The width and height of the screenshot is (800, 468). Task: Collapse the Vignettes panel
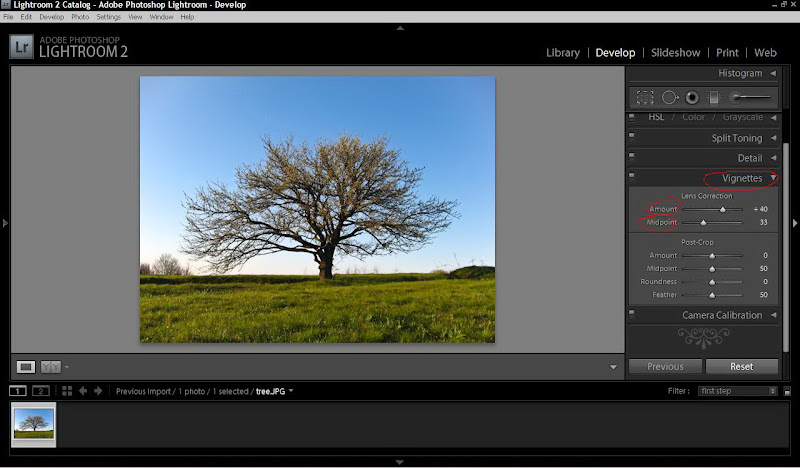(x=773, y=178)
